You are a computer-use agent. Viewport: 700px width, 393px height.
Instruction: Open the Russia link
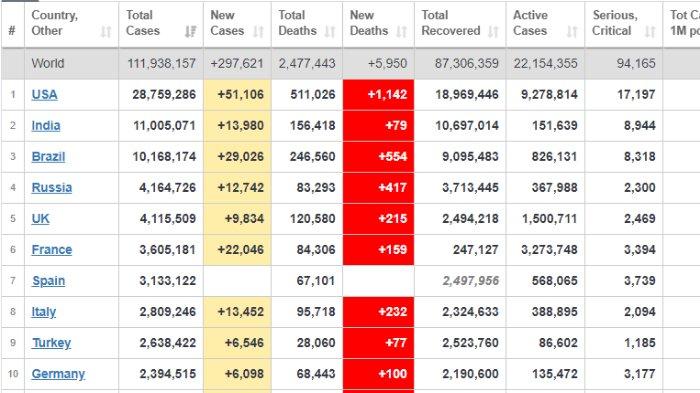[52, 188]
